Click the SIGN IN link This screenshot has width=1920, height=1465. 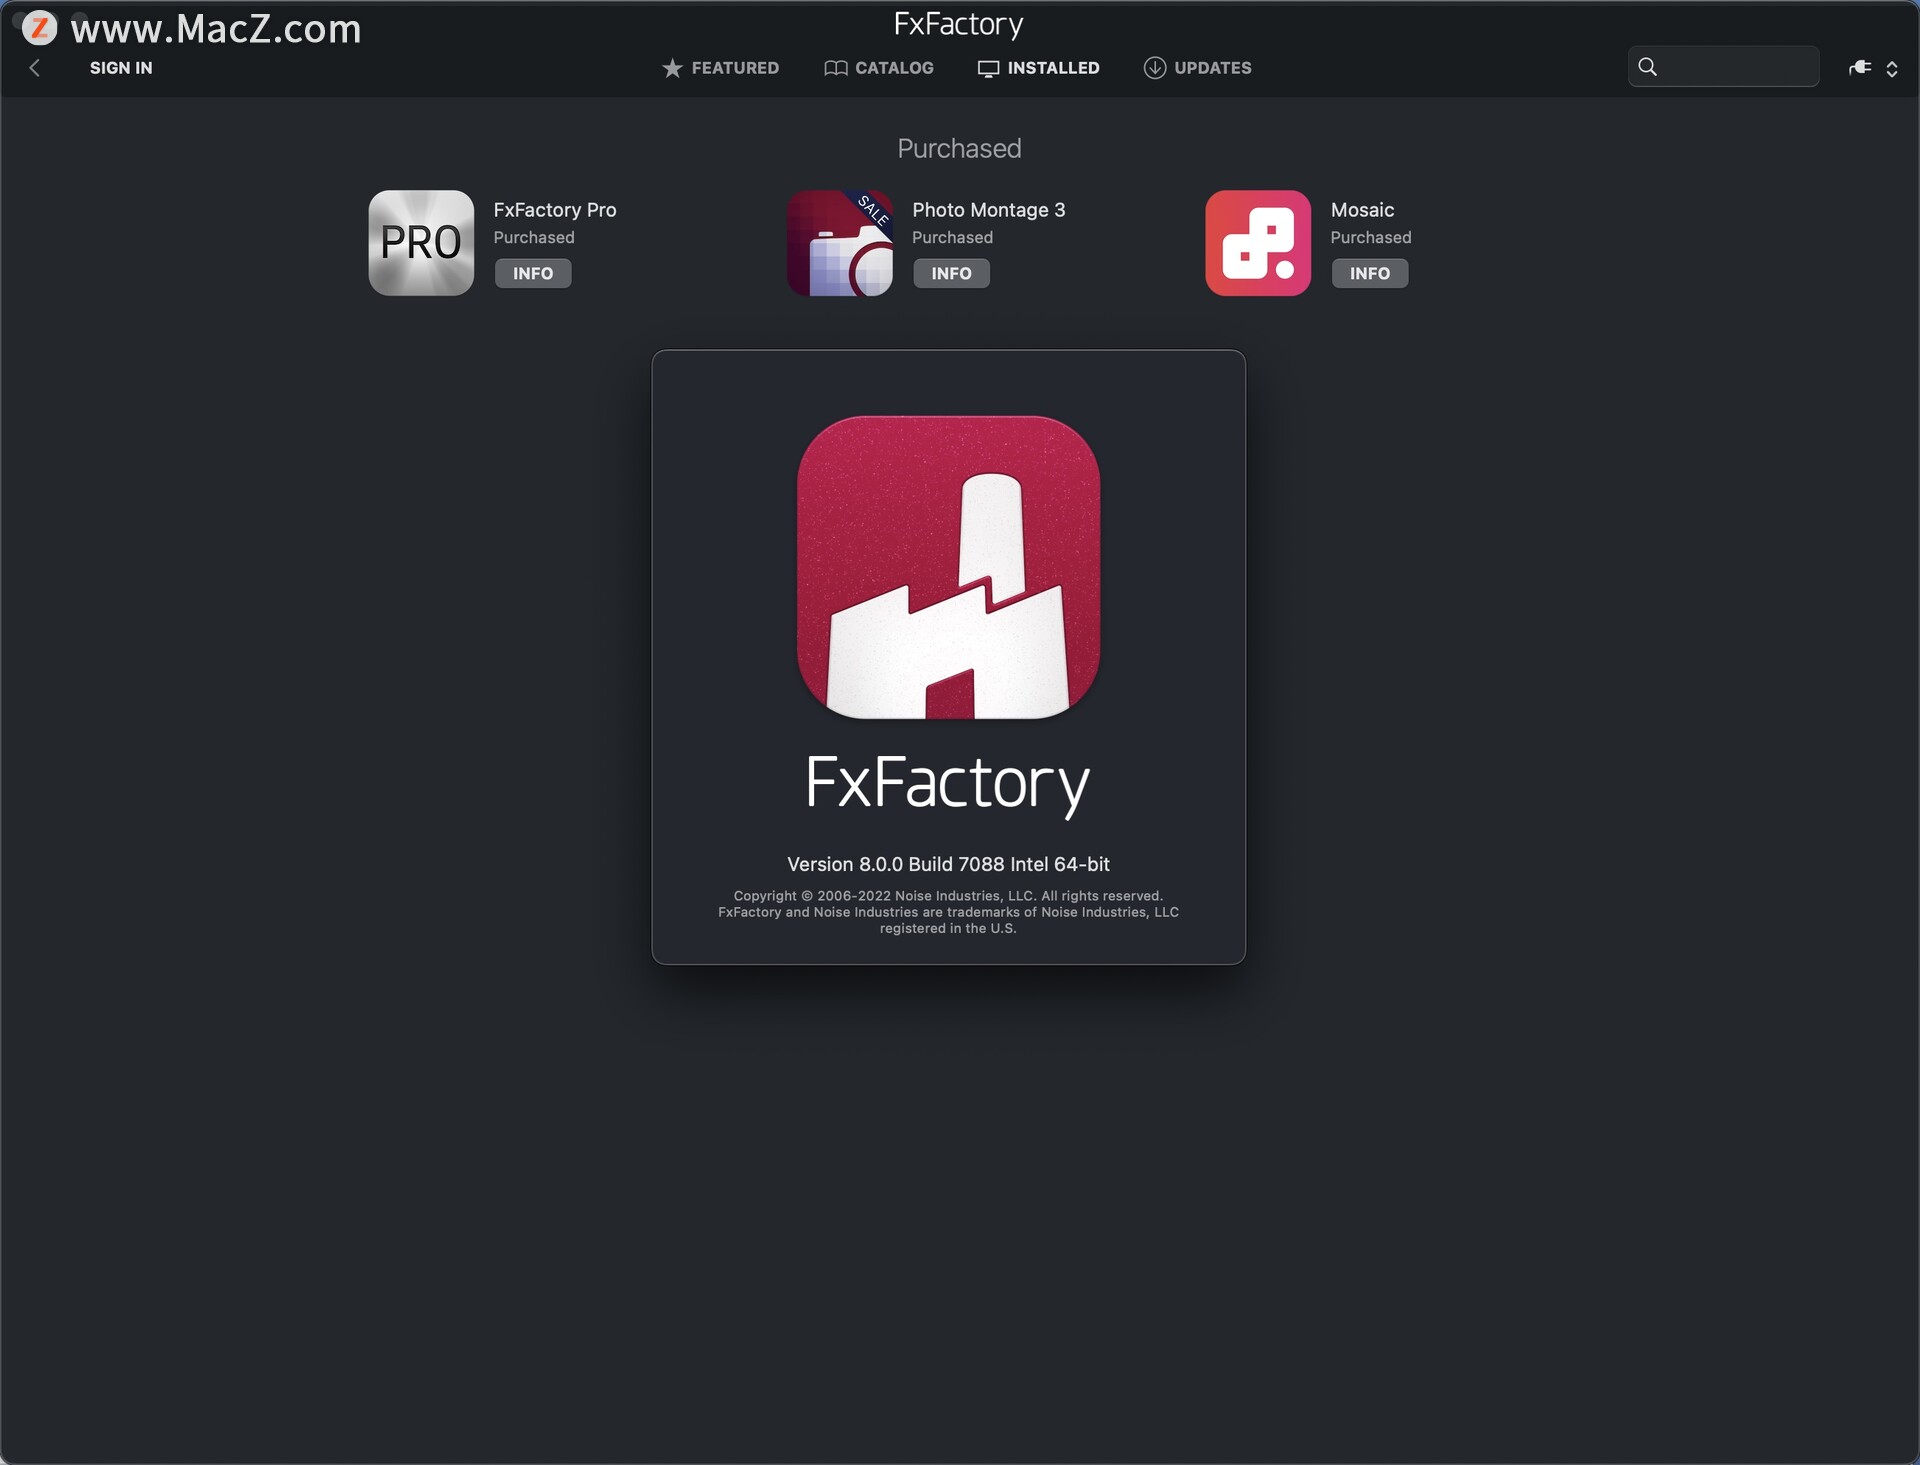[x=121, y=68]
